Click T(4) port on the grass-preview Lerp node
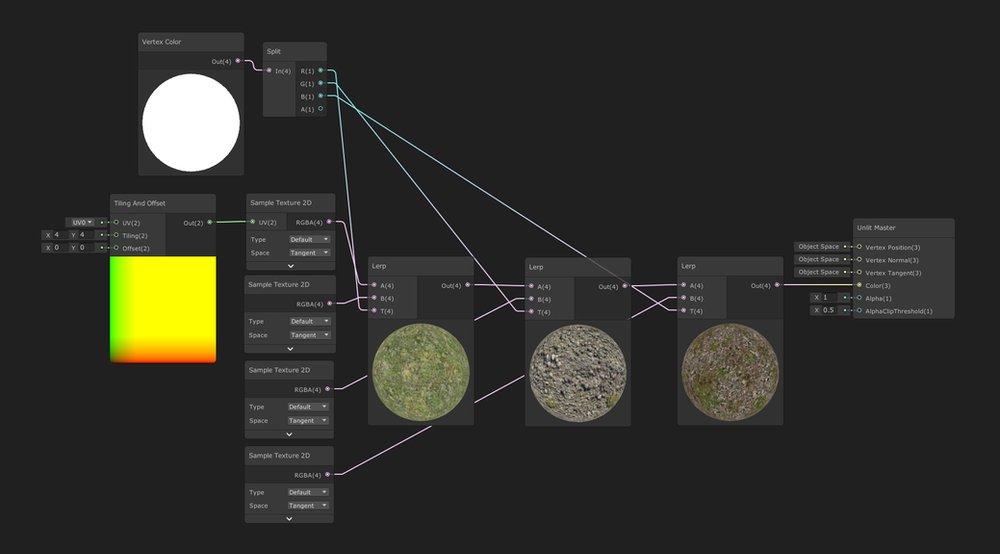This screenshot has height=554, width=1000. [x=374, y=310]
